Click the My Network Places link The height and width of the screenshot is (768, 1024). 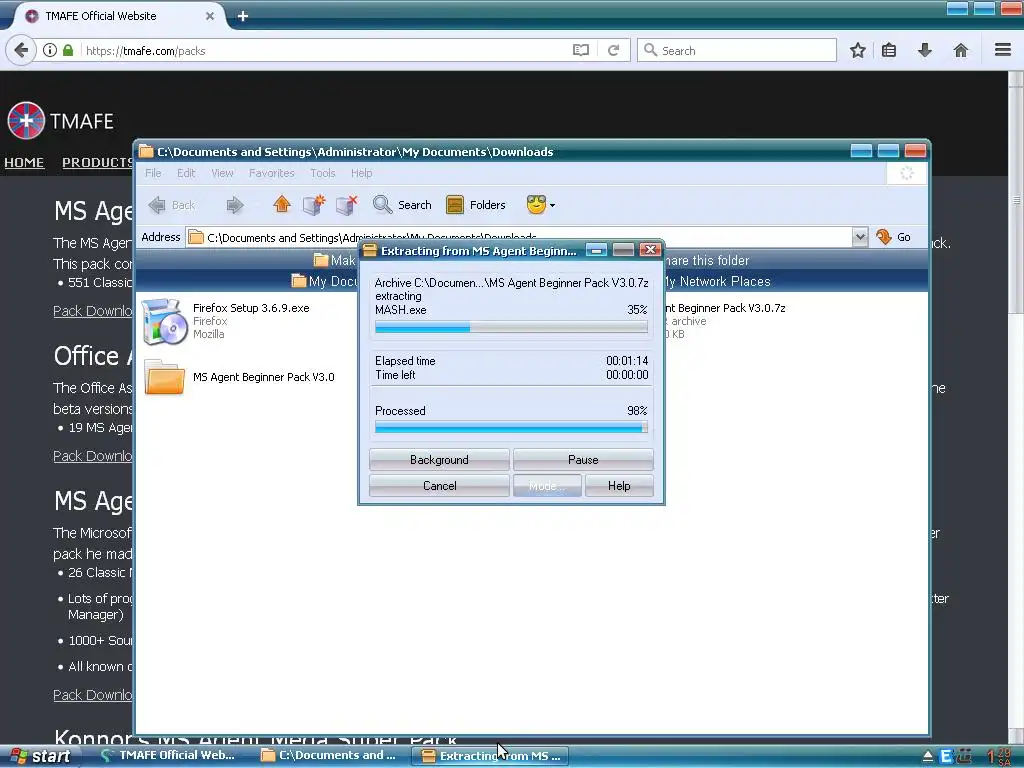point(716,281)
